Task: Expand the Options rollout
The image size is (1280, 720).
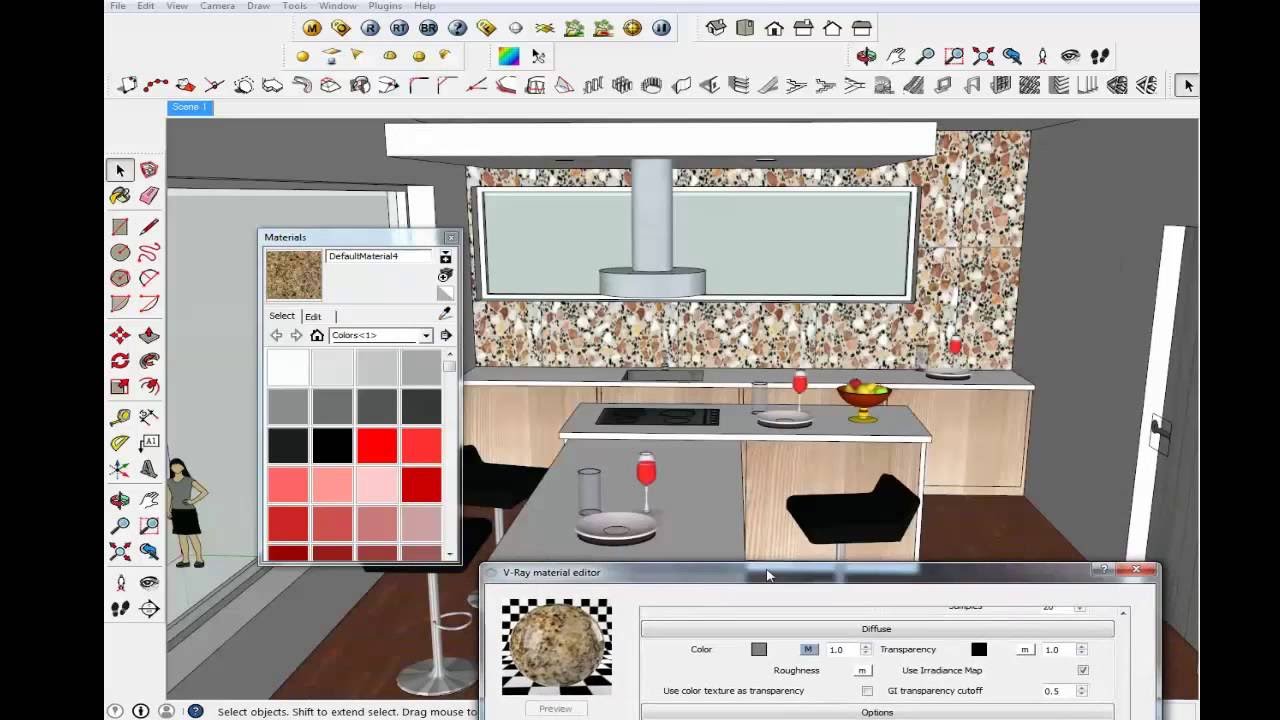Action: click(x=877, y=712)
